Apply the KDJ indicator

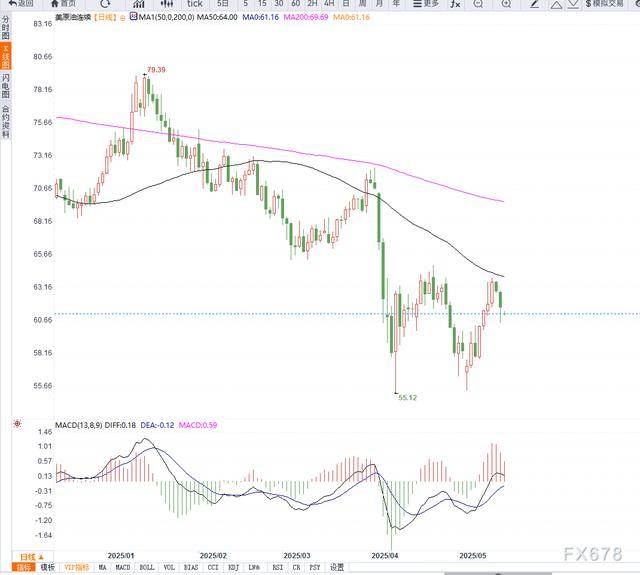click(x=233, y=567)
